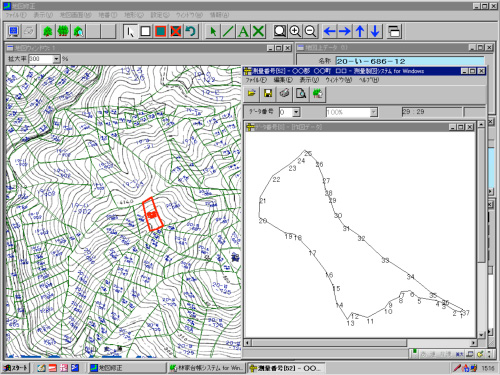Pan map left with blue left arrow
Screen dimensions: 500x375
click(330, 31)
